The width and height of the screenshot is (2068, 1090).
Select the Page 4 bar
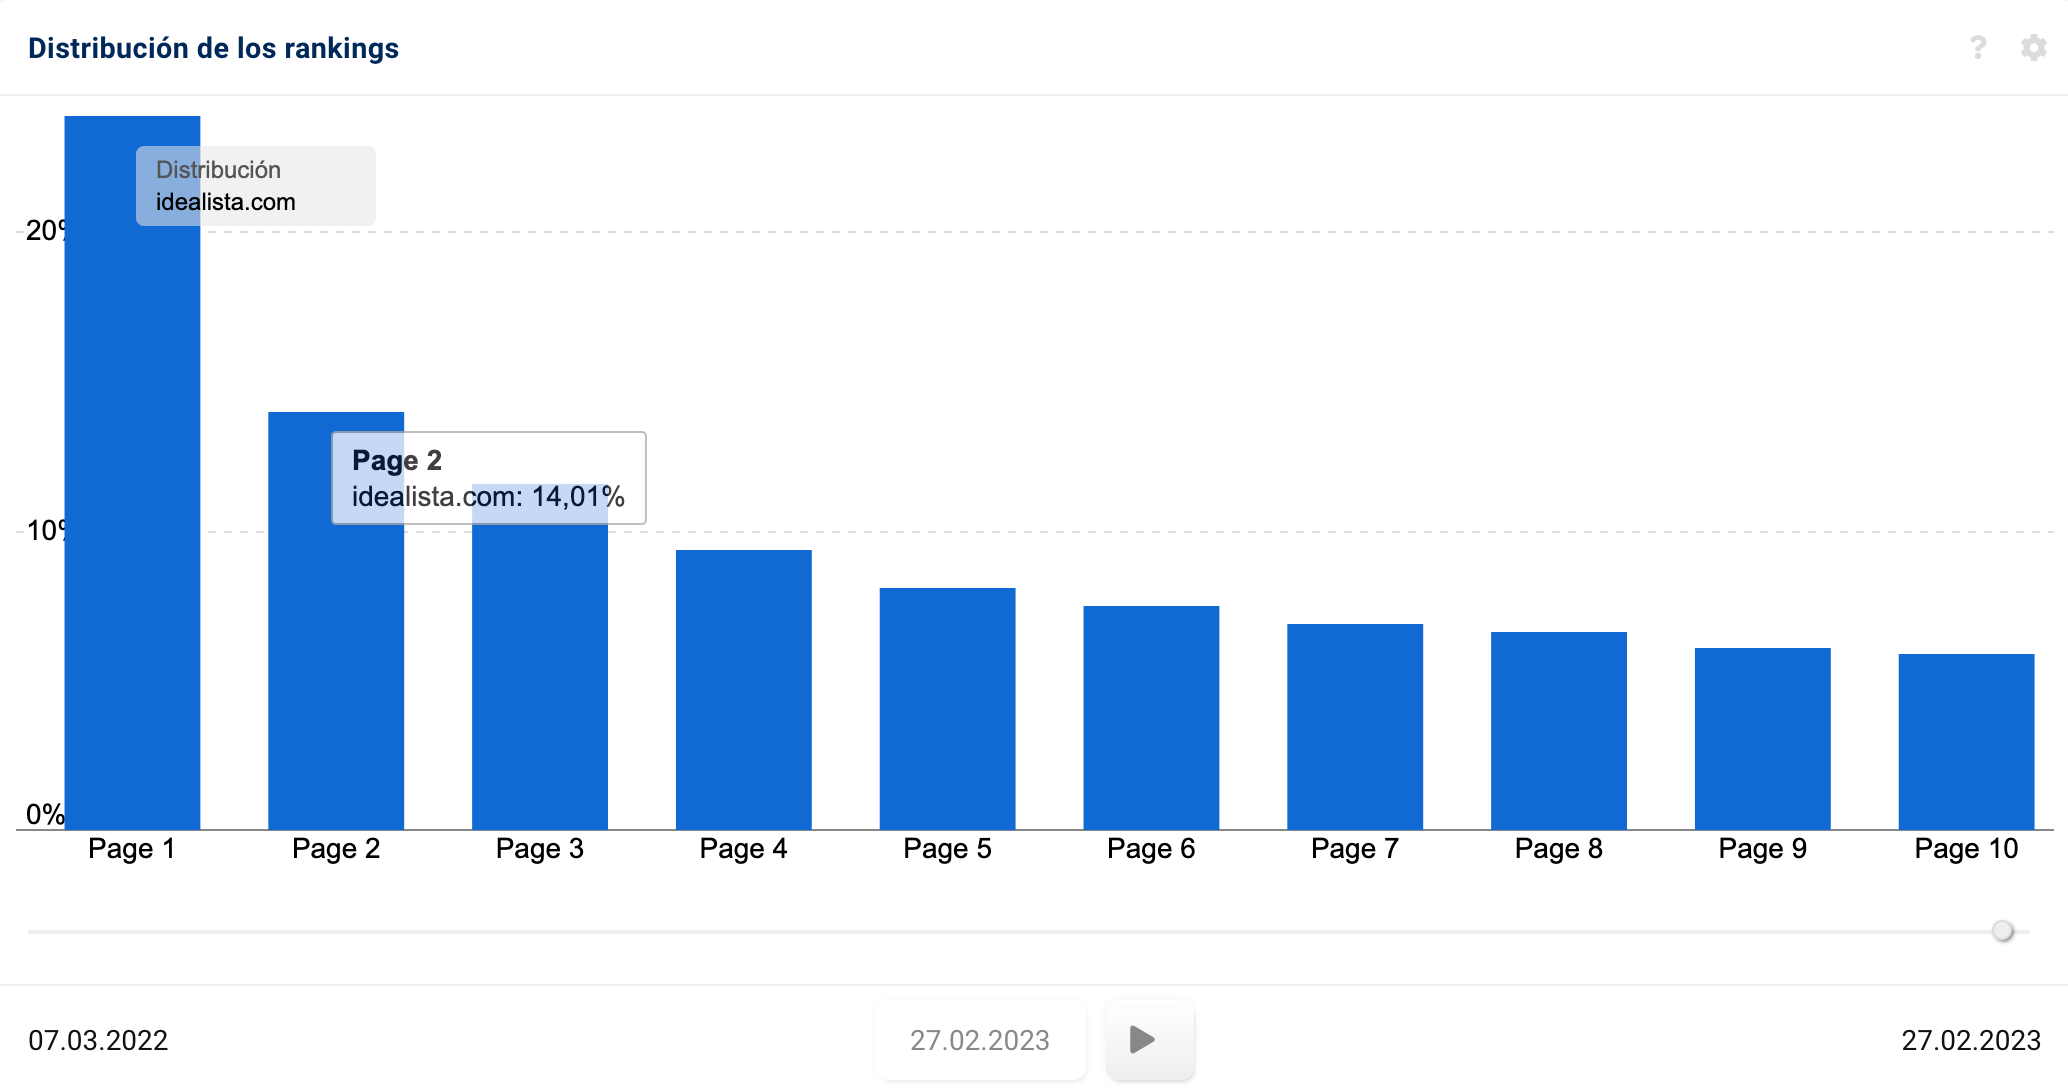pyautogui.click(x=743, y=690)
